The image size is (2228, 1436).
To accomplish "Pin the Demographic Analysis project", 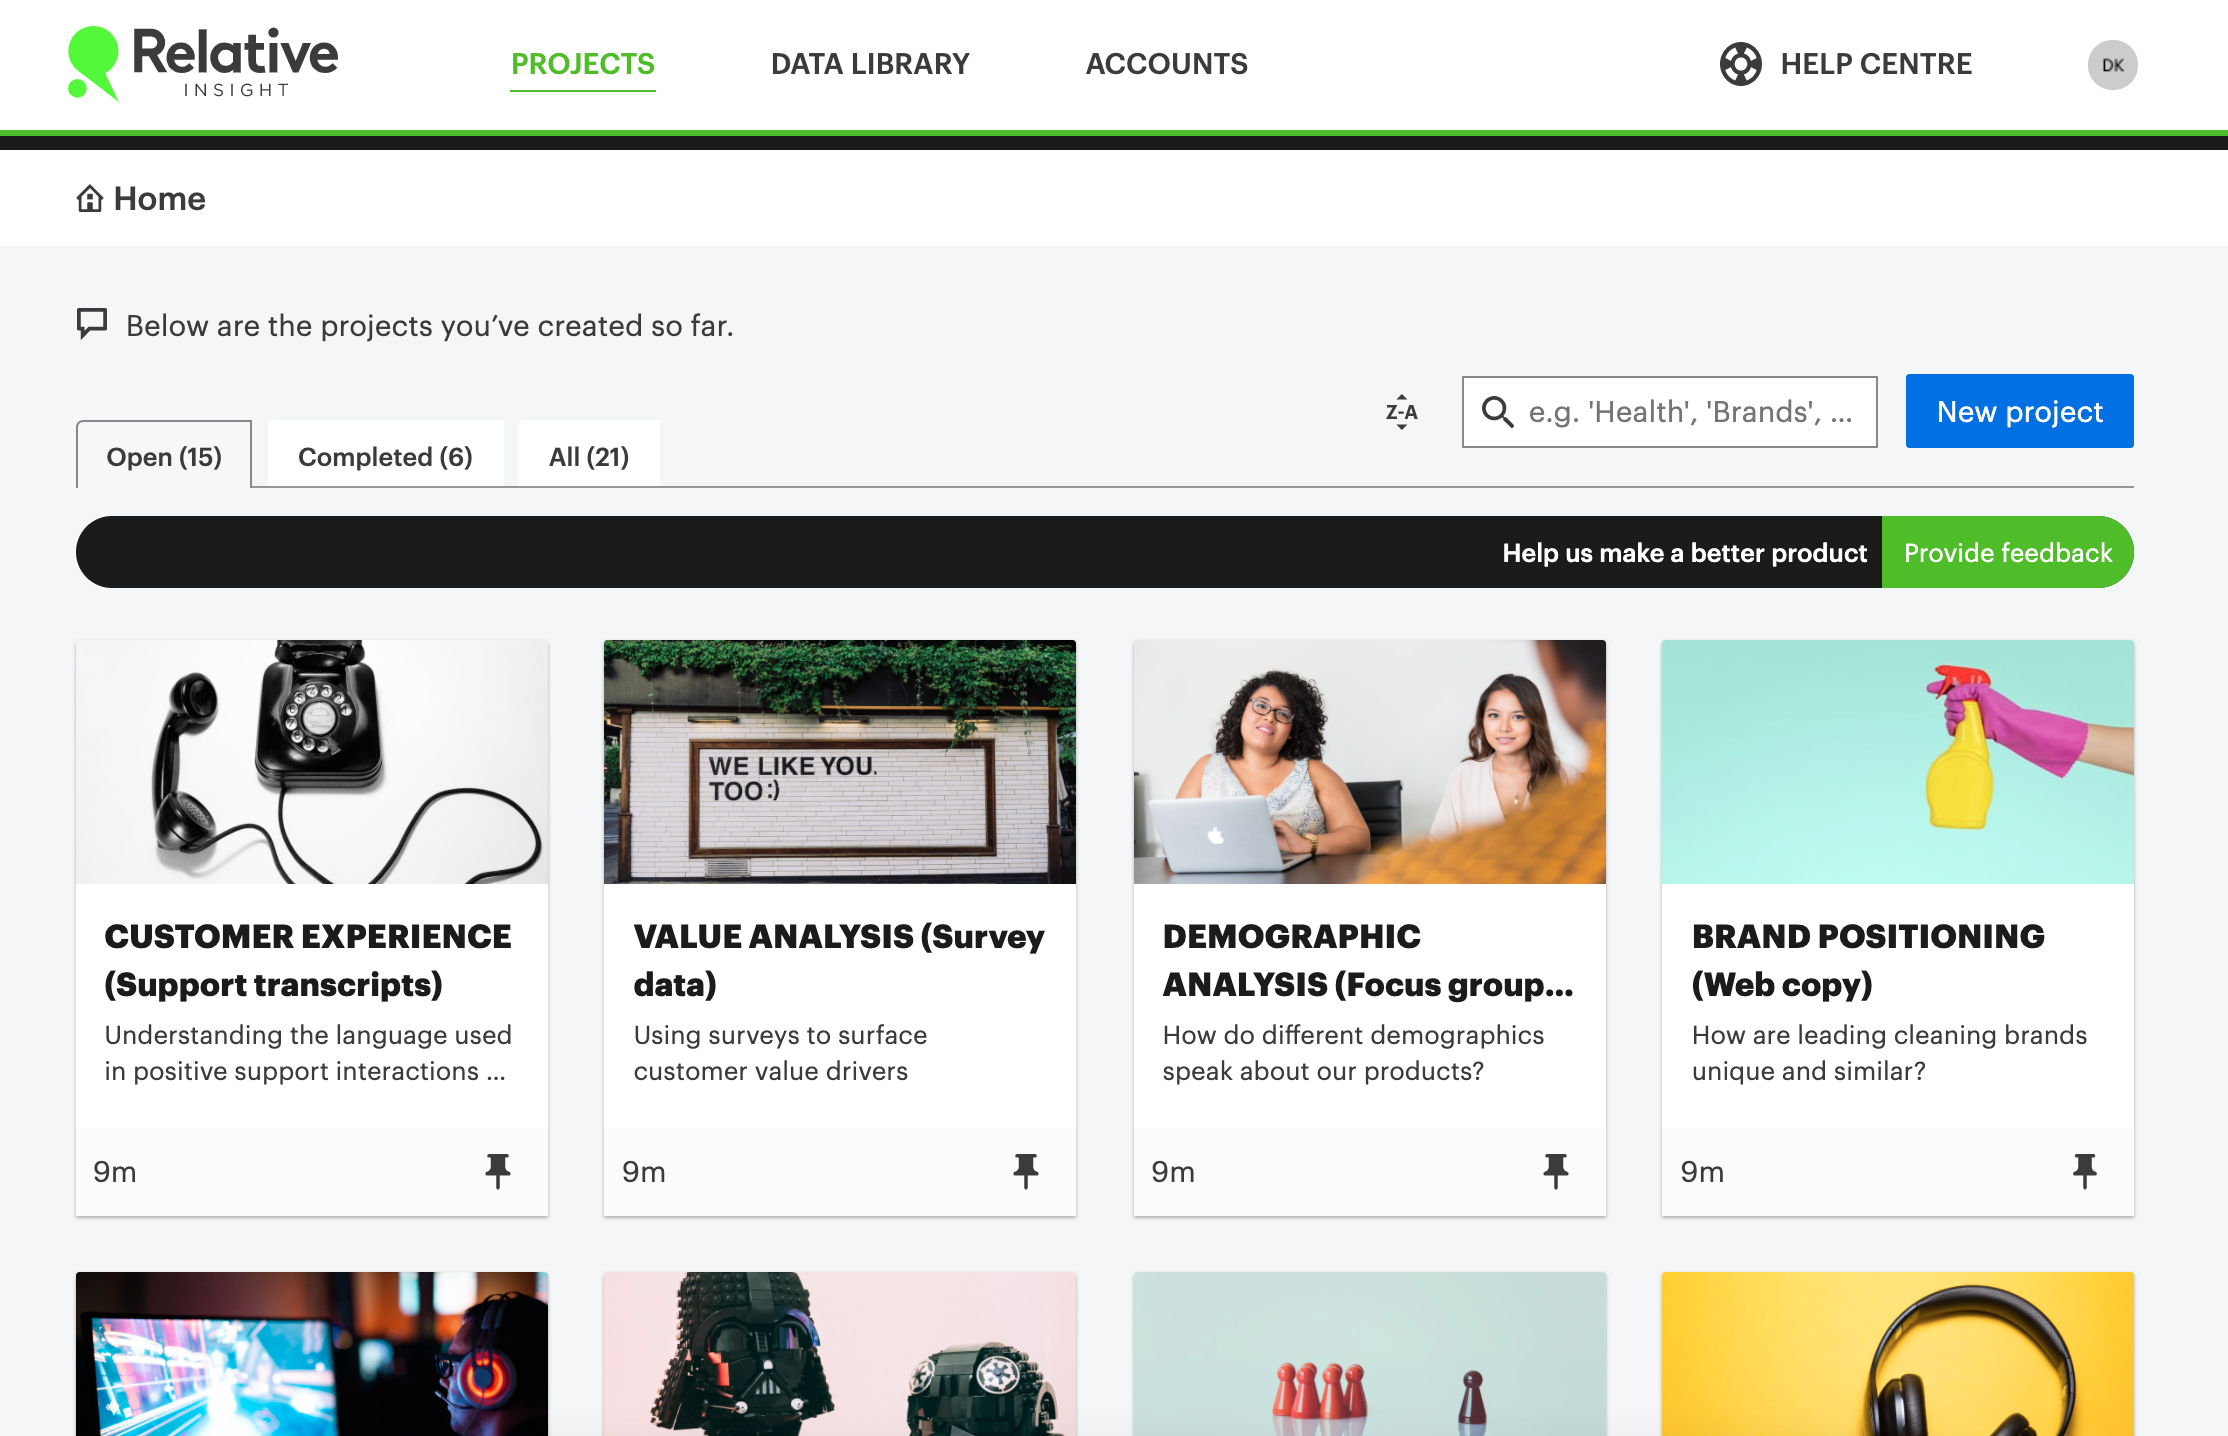I will click(1555, 1170).
